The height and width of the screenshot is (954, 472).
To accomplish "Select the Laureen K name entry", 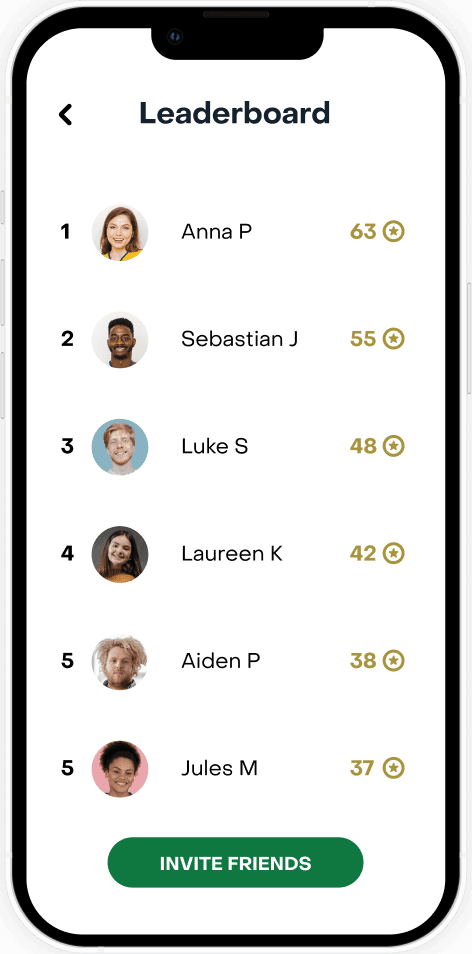I will point(232,553).
